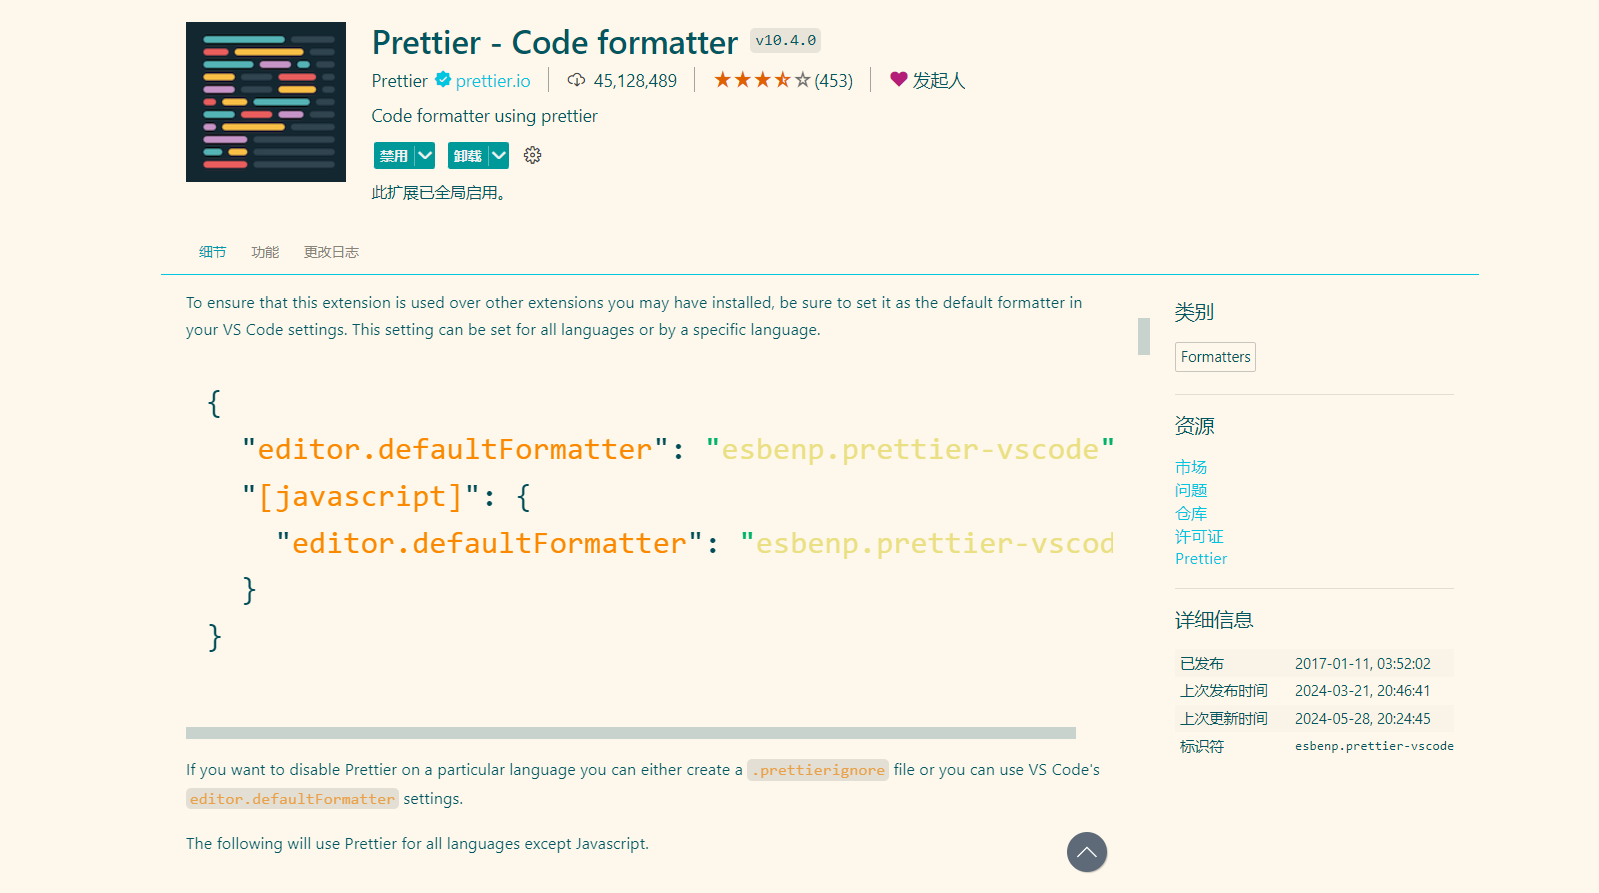Open the 仓库 (Repository) resource link
The width and height of the screenshot is (1599, 893).
pyautogui.click(x=1191, y=513)
